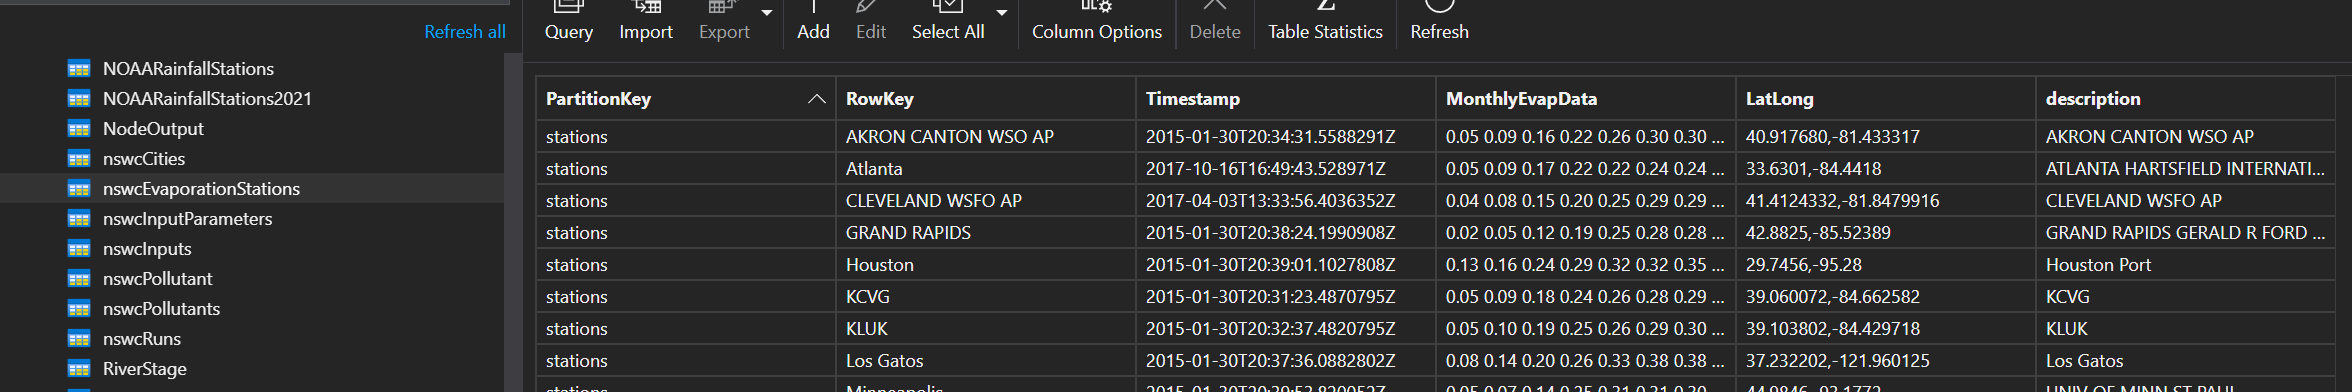This screenshot has width=2352, height=392.
Task: Click Los Gatos MonthlyEvapData starting 0.08 0.14
Action: (x=1585, y=361)
